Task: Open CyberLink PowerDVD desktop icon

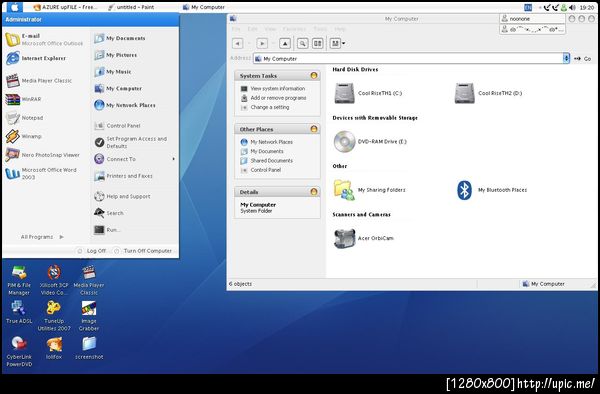Action: (19, 352)
